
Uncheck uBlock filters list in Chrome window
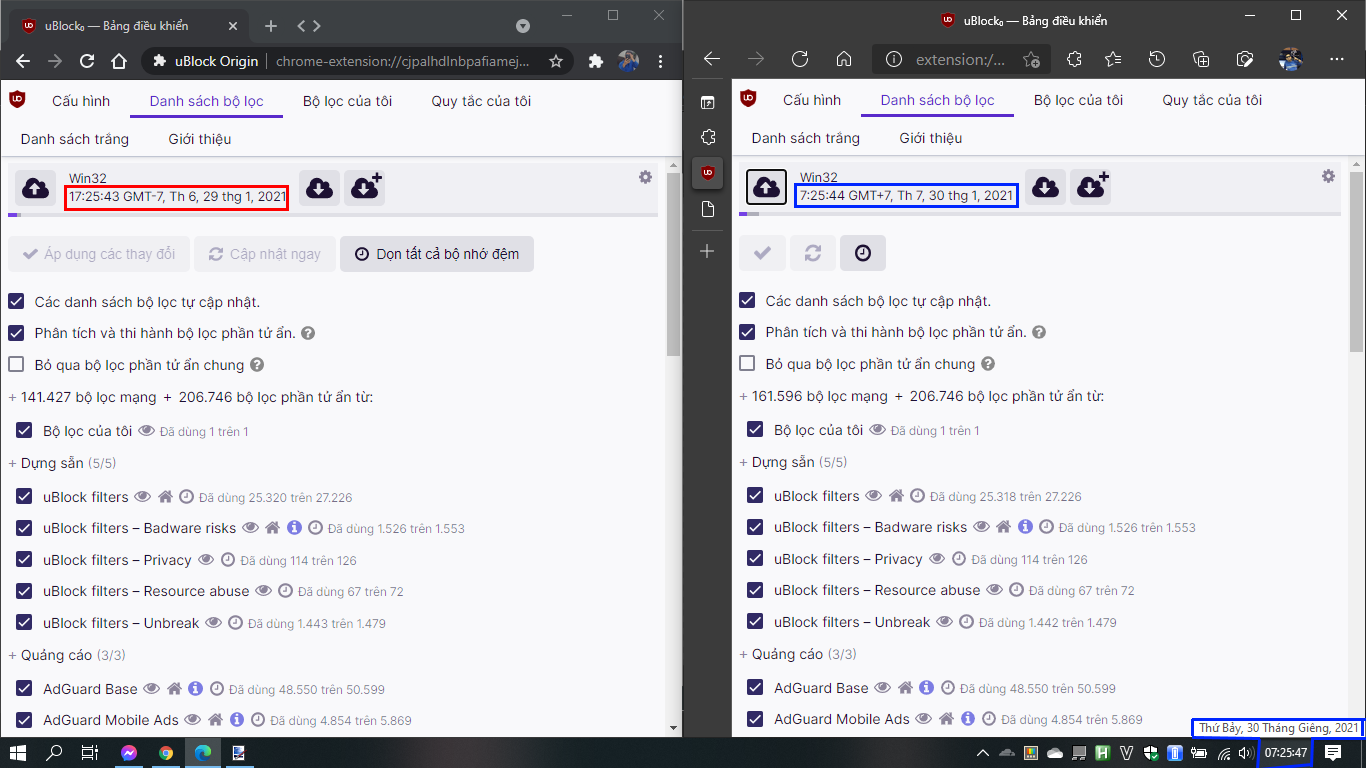coord(24,497)
